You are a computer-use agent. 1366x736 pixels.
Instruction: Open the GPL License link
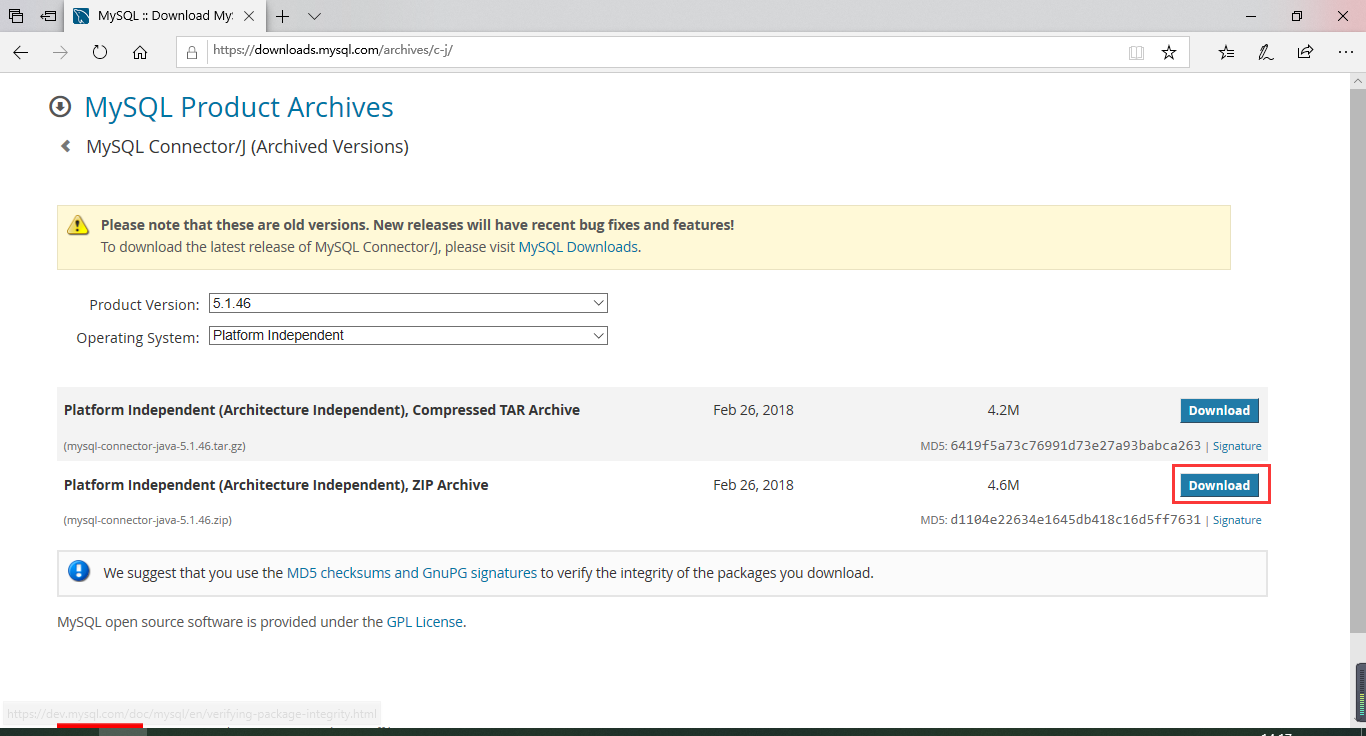click(425, 622)
